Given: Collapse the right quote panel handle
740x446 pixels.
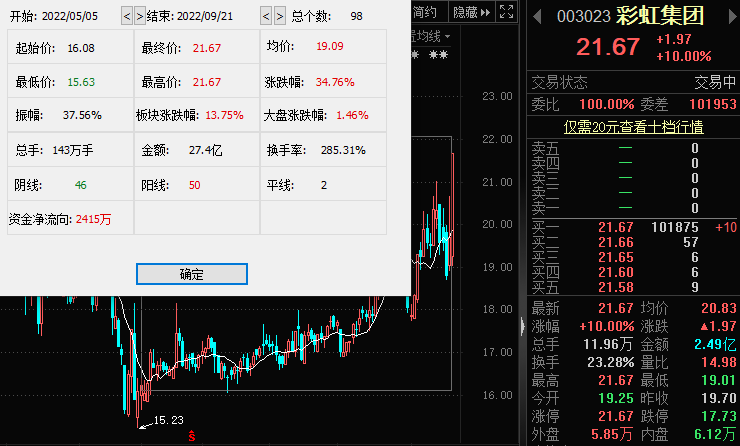Looking at the screenshot, I should (x=522, y=327).
